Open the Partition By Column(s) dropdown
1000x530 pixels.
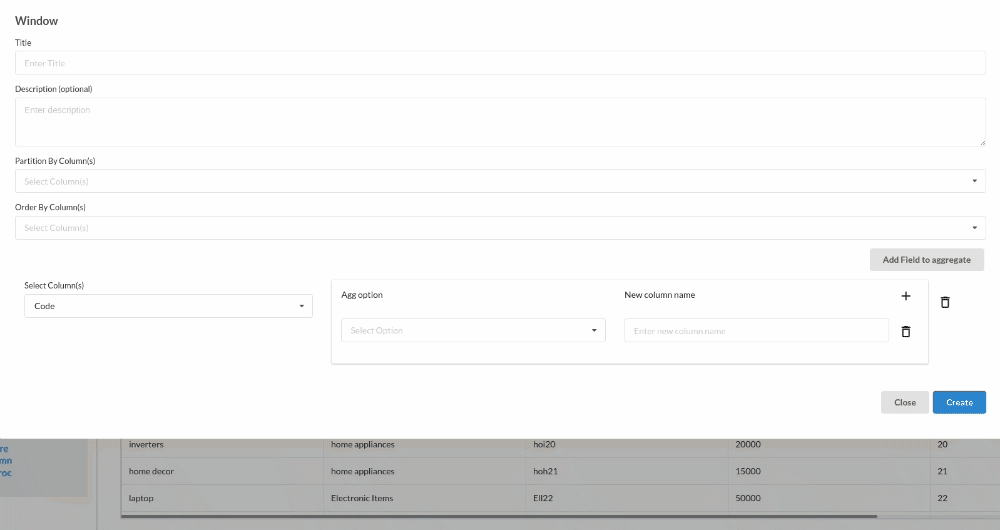tap(500, 181)
